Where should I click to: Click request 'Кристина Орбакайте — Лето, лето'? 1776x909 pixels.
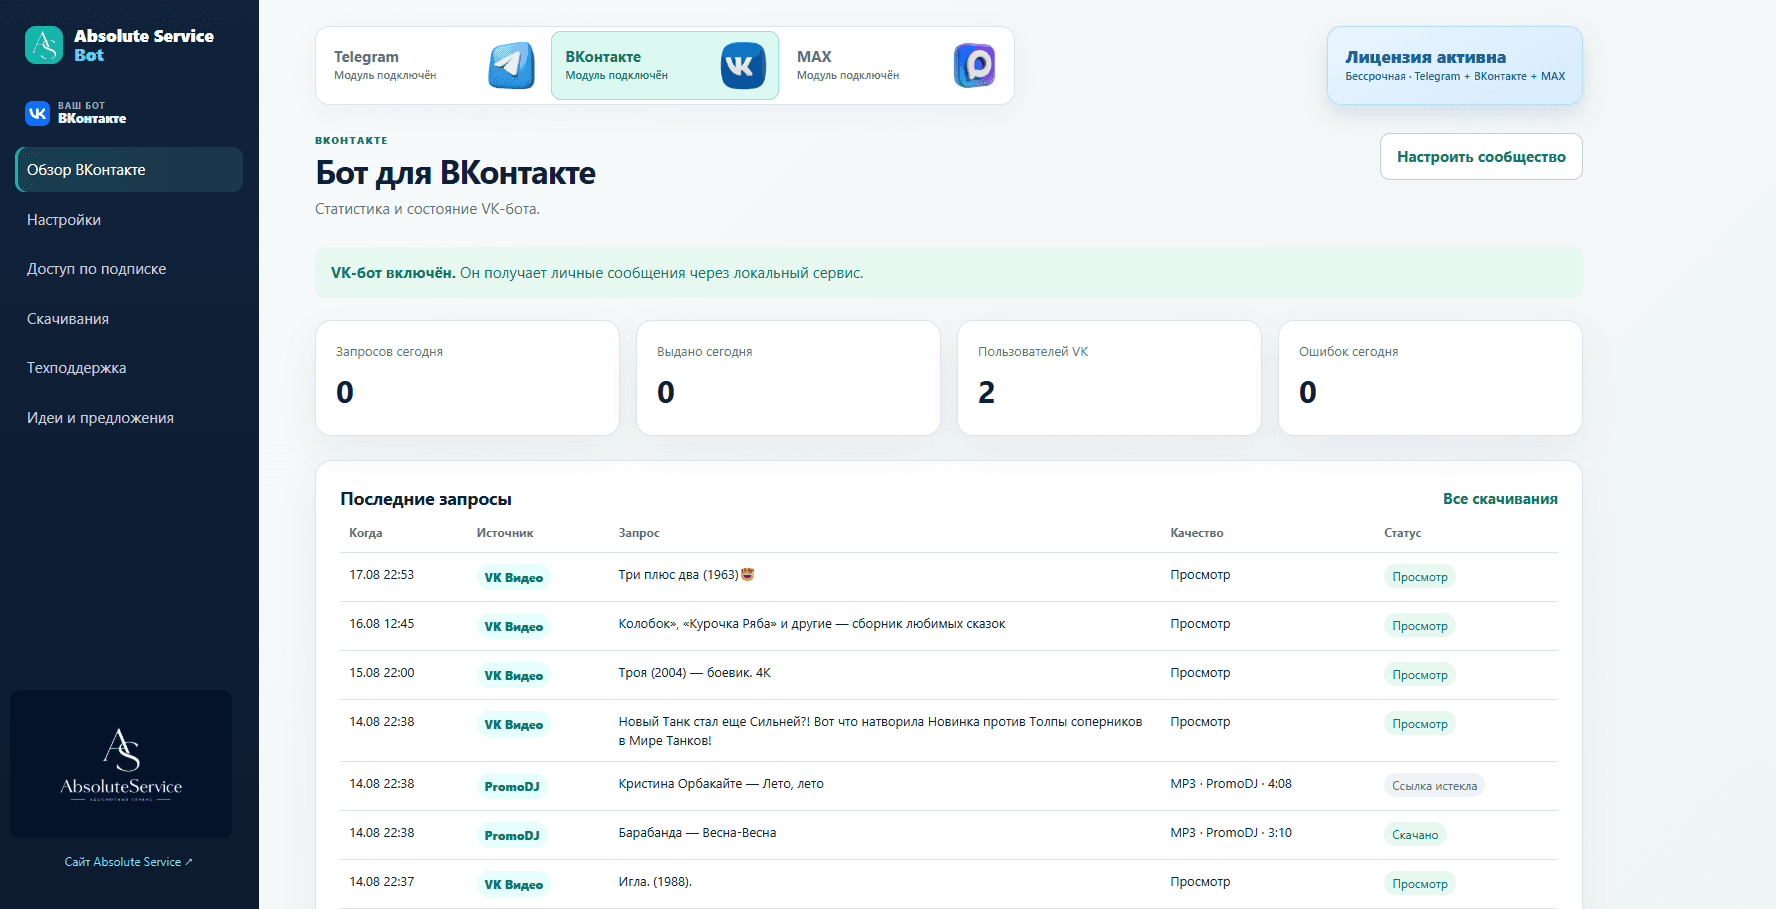721,784
